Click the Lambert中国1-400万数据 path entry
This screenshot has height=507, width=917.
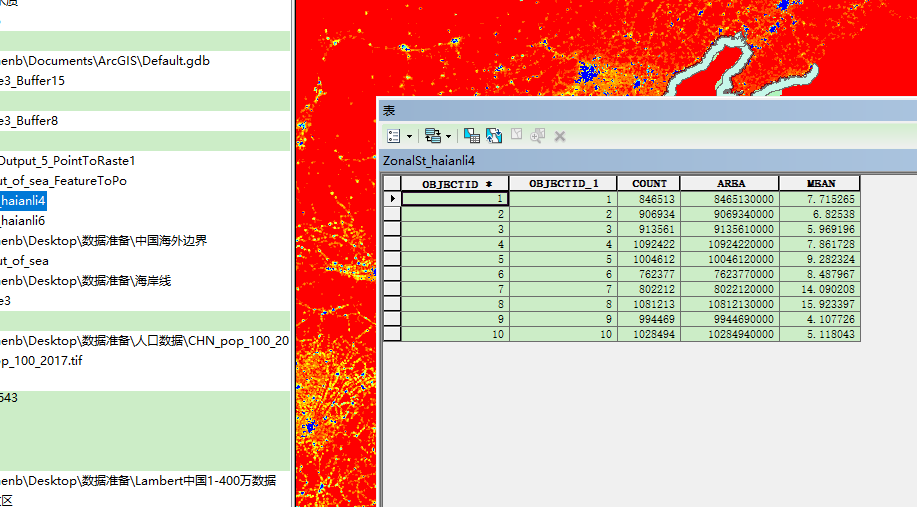point(138,481)
